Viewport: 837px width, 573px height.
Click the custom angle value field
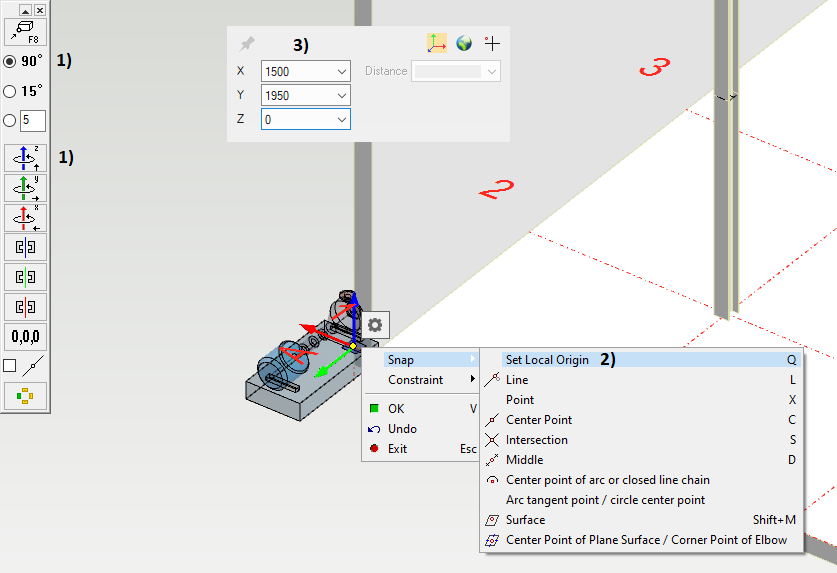[x=33, y=121]
